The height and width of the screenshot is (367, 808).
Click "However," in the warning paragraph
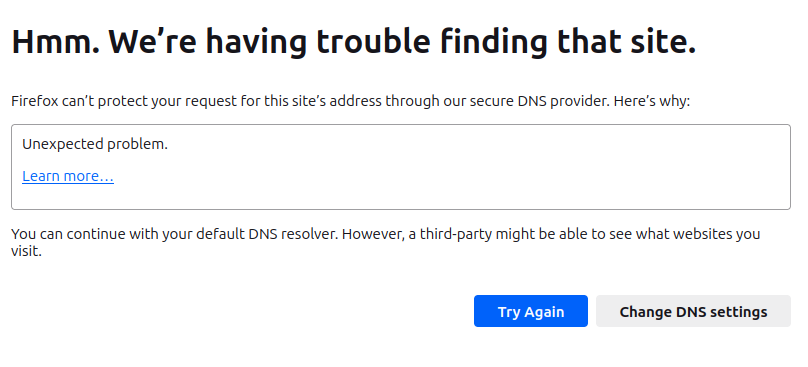(x=373, y=234)
